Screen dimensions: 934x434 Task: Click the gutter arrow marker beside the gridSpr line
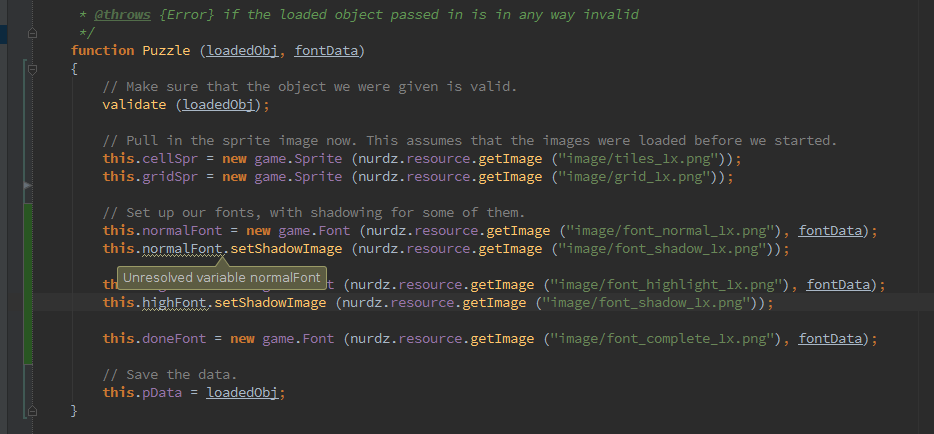26,186
